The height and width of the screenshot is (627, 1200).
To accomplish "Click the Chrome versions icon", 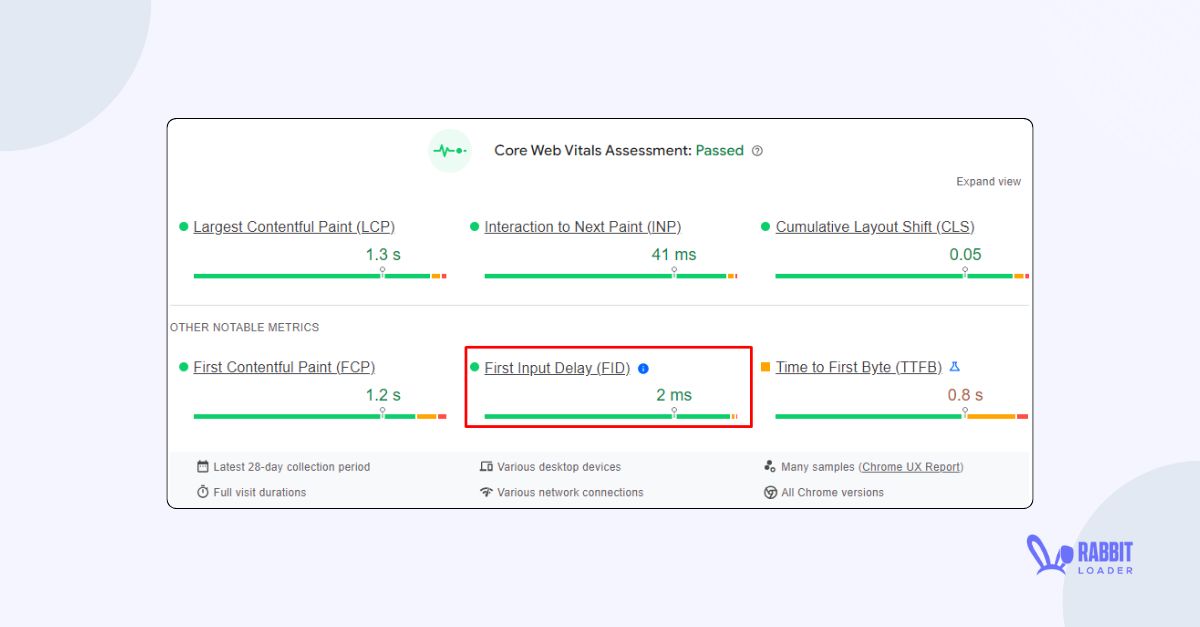I will click(x=770, y=492).
